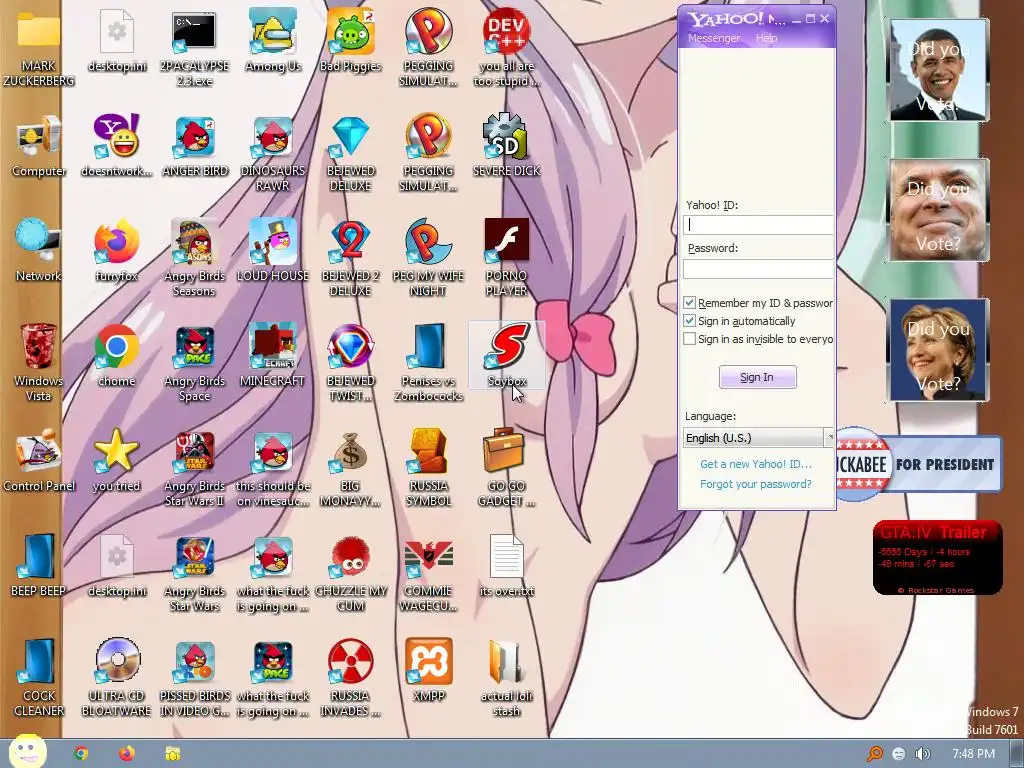Focus the Yahoo! ID input field

[x=758, y=225]
